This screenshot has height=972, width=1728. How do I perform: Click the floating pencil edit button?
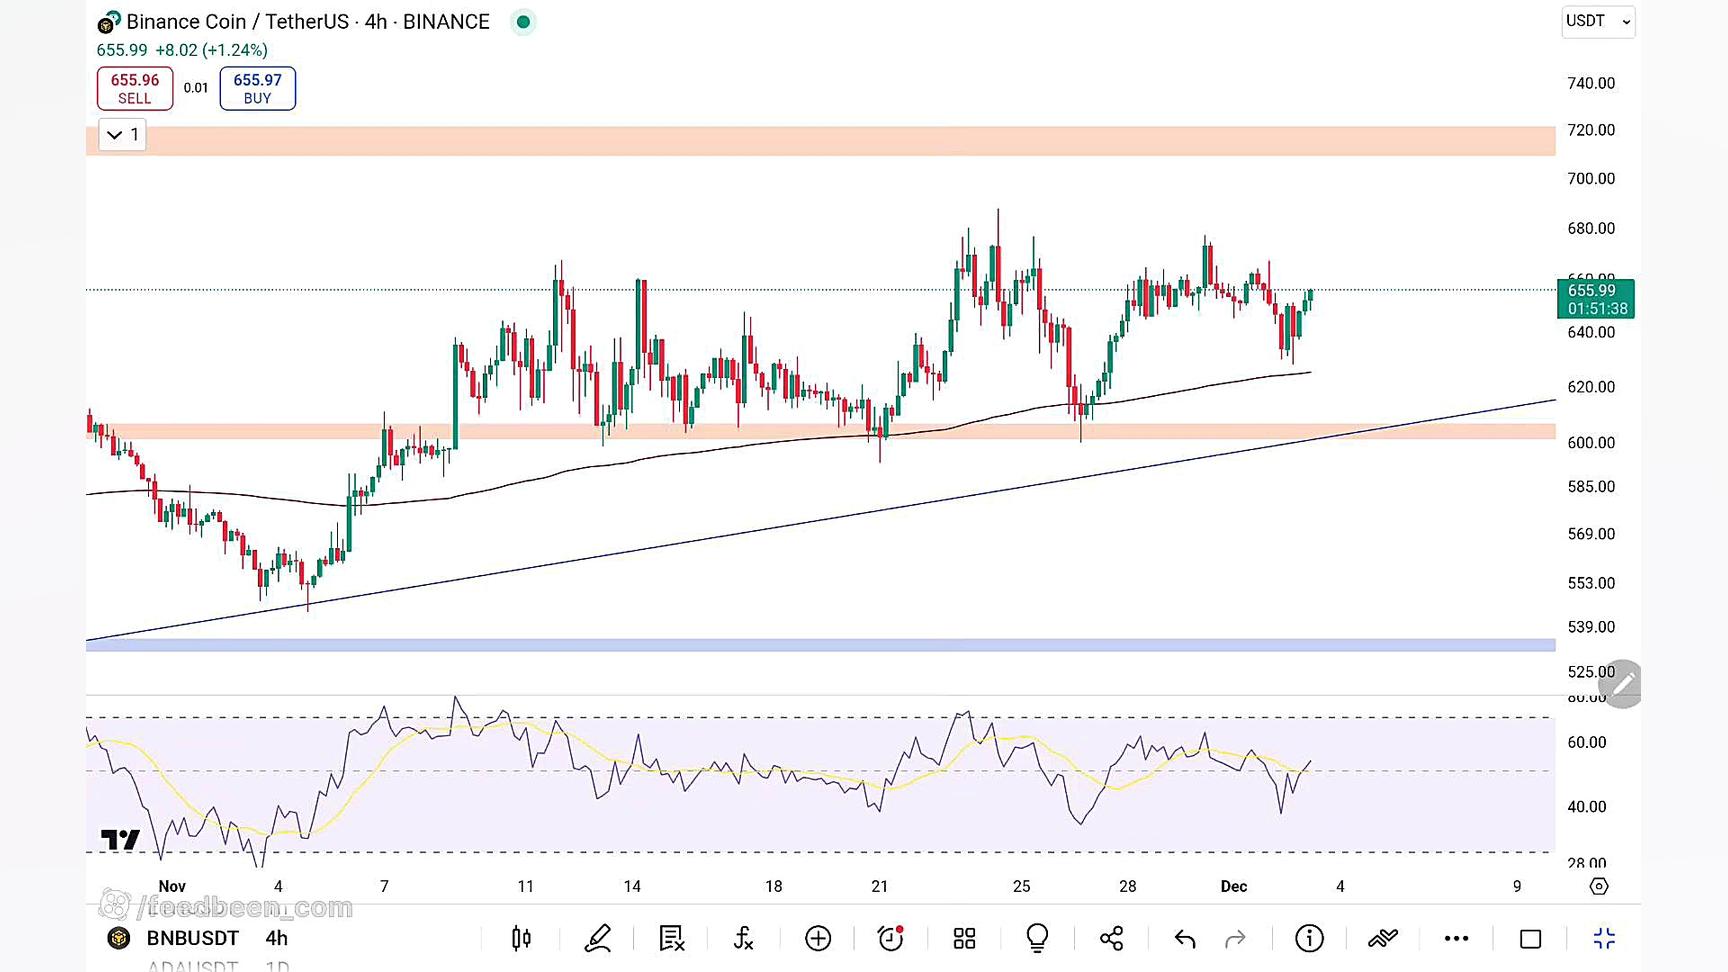[1621, 684]
